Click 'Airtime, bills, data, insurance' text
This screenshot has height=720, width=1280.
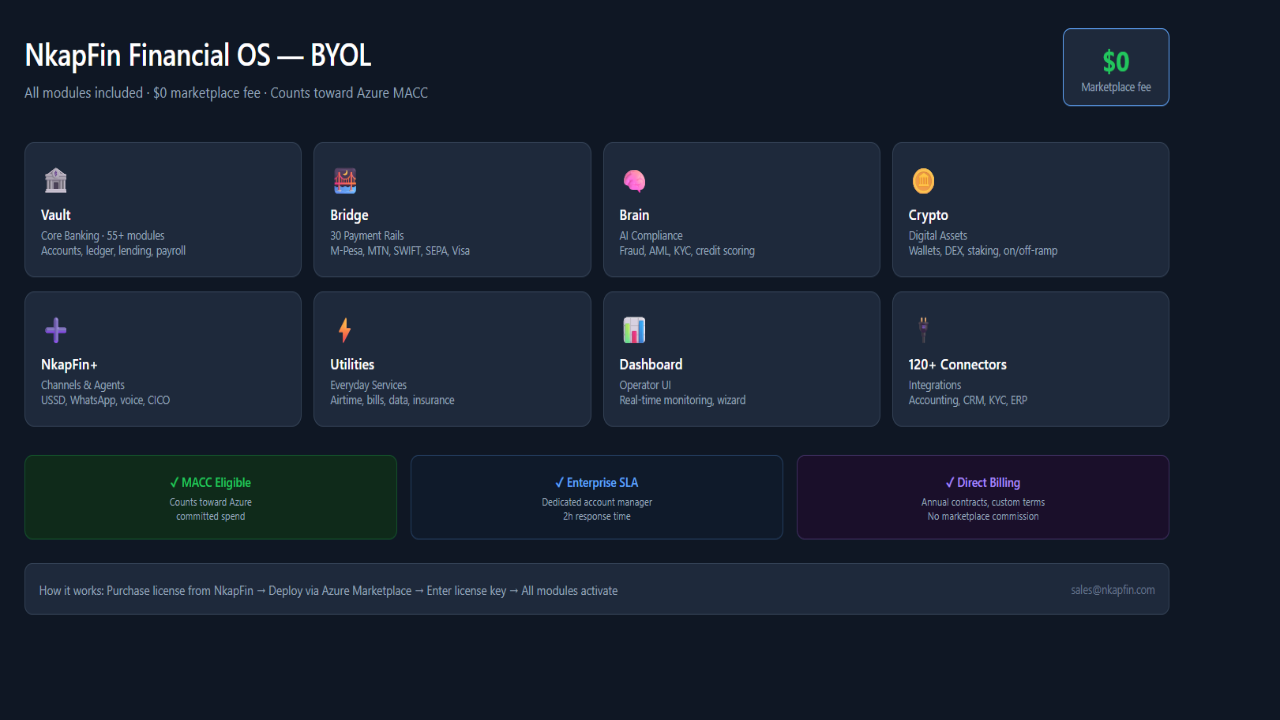[392, 400]
